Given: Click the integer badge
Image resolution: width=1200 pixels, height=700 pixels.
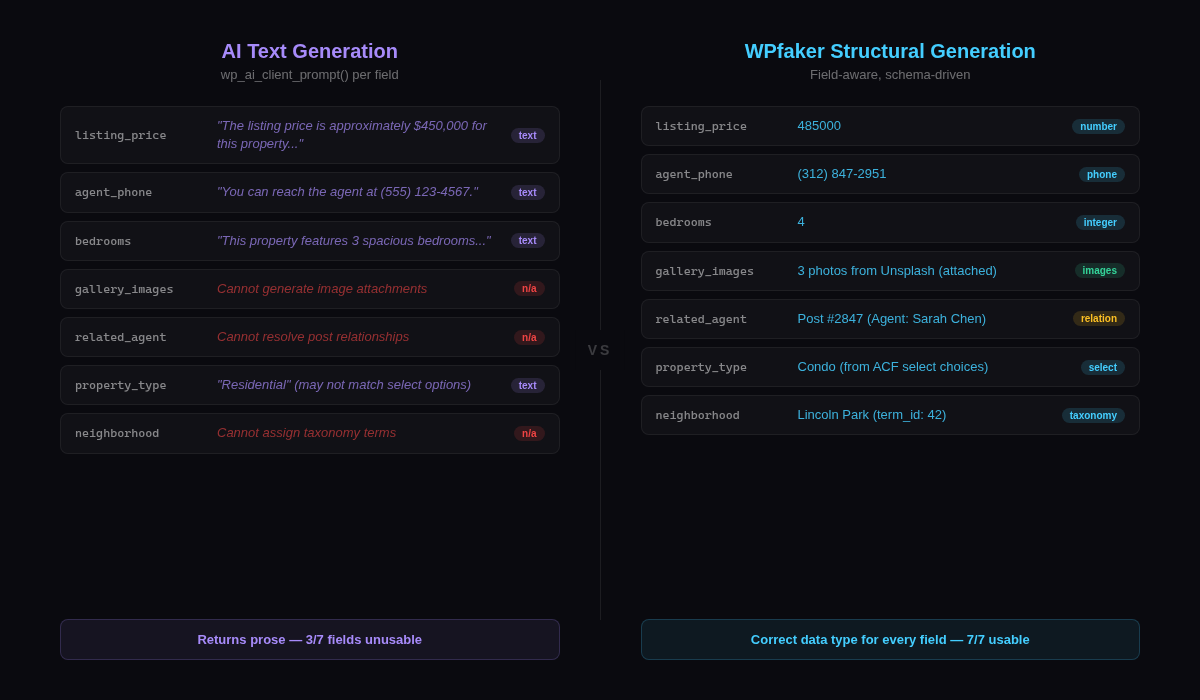Looking at the screenshot, I should (1100, 222).
